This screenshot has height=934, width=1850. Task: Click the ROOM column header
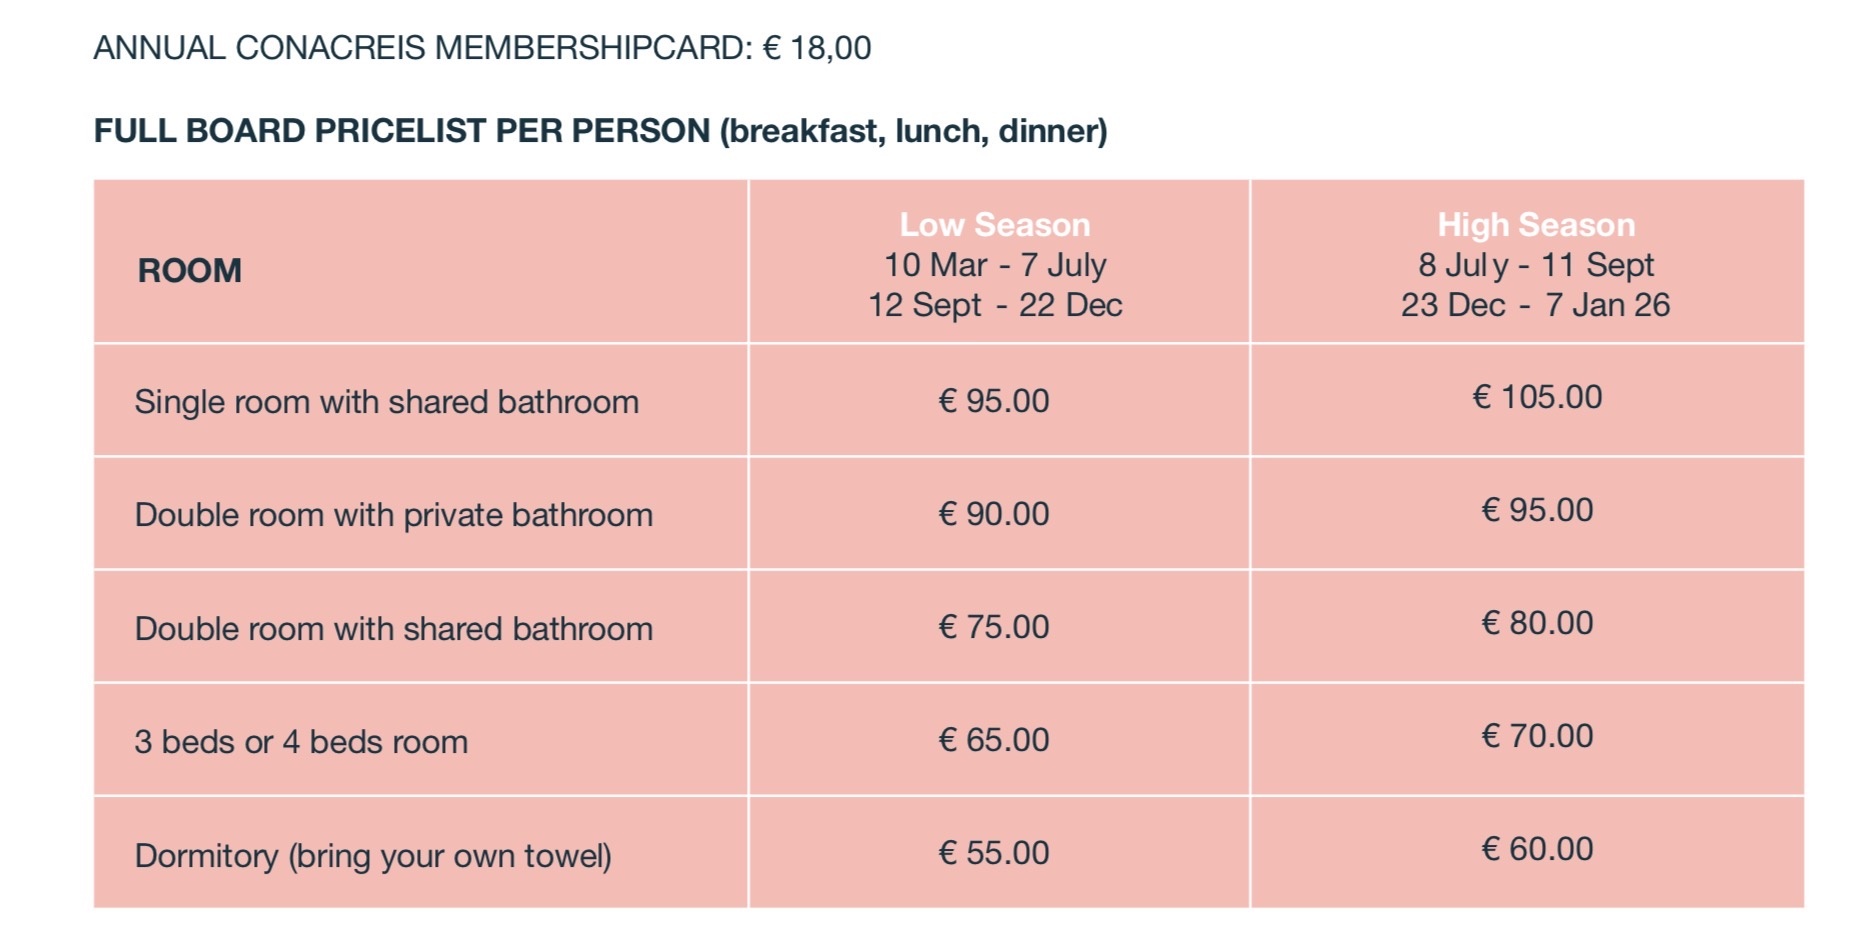pos(190,271)
